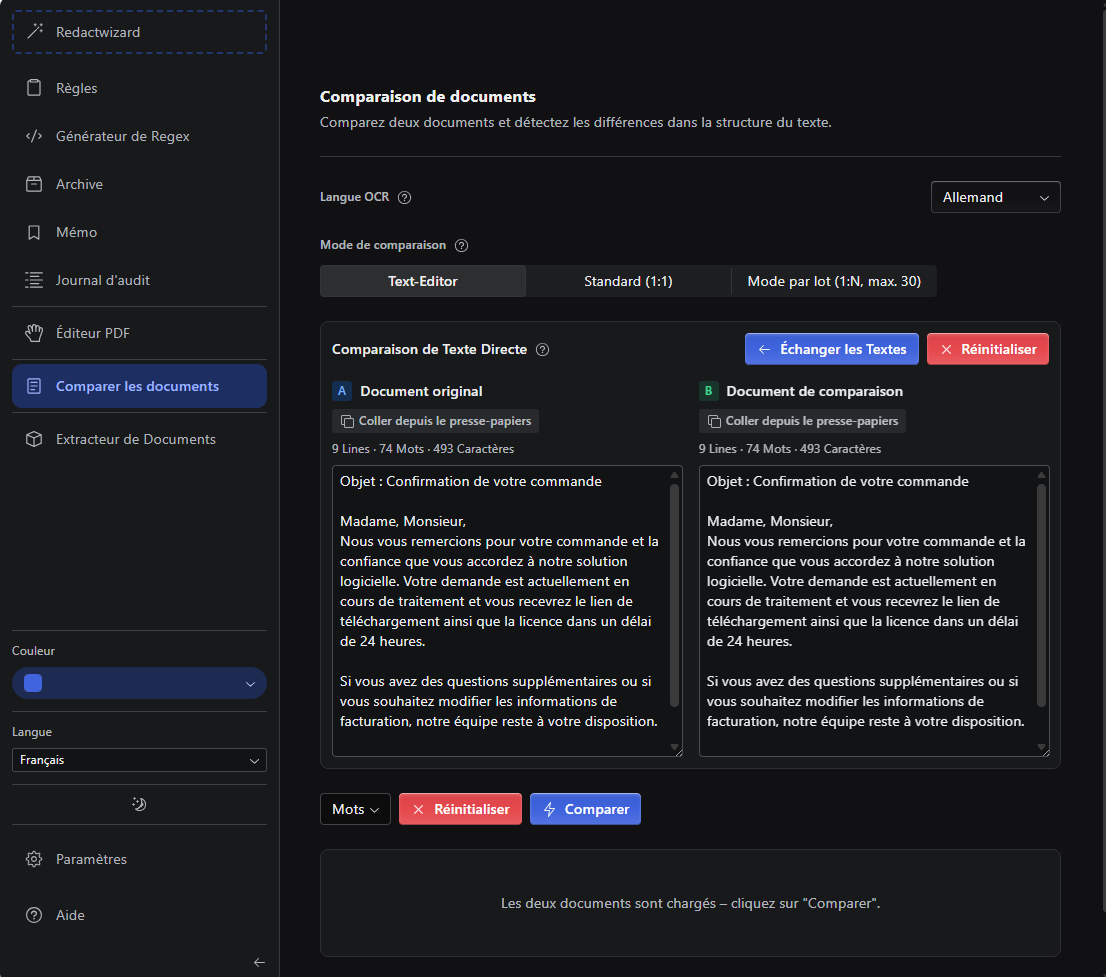
Task: Open the Français language dropdown
Action: coord(139,760)
